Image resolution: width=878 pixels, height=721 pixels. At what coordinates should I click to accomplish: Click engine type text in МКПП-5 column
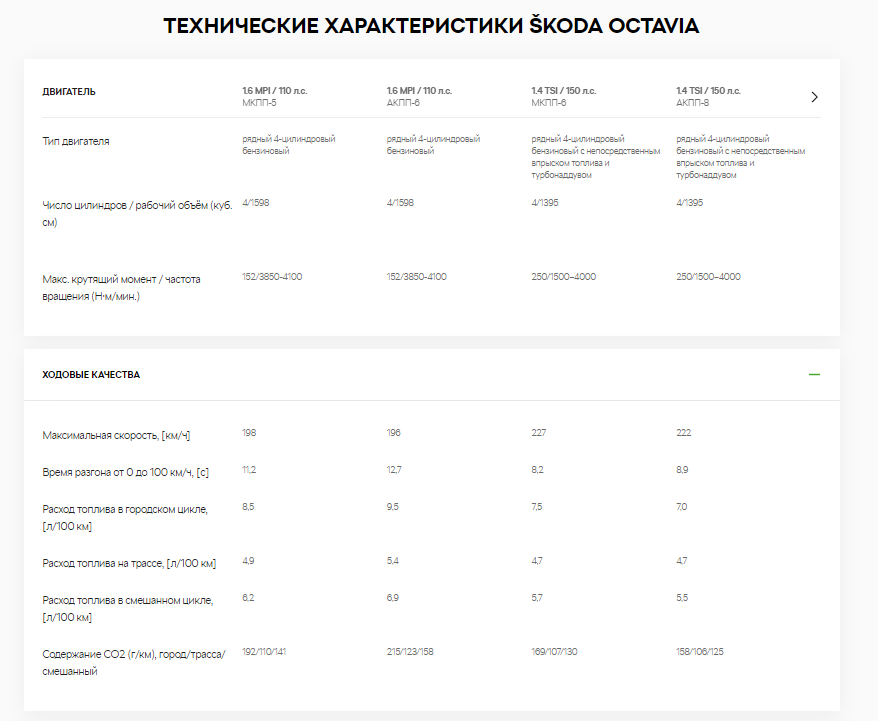click(289, 144)
